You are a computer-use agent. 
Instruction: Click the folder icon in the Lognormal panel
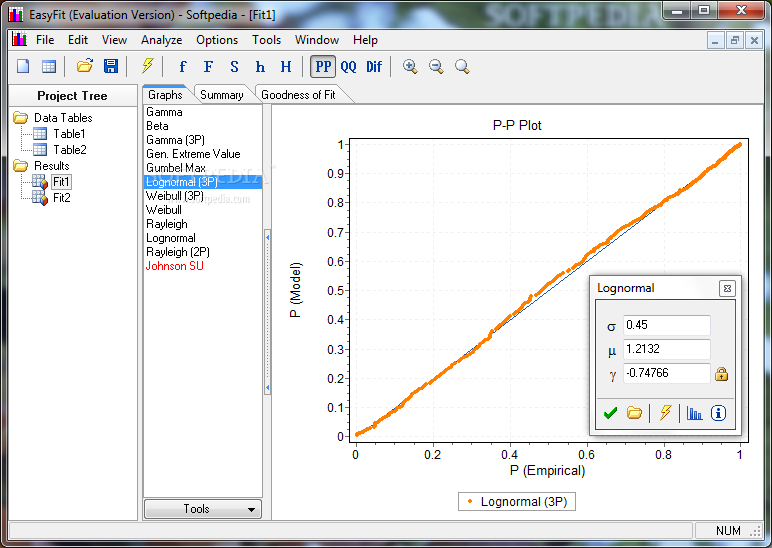[x=634, y=413]
